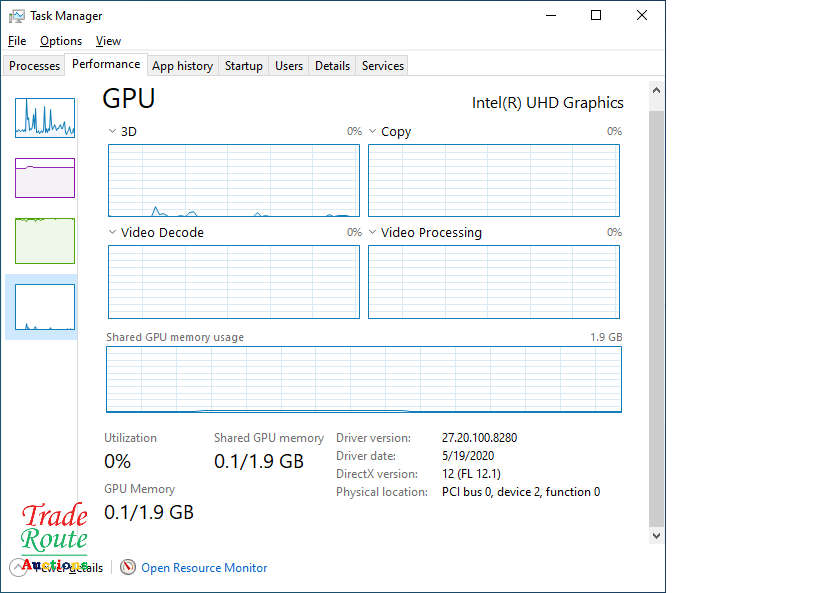The height and width of the screenshot is (593, 819).
Task: Click the scrollbar up arrow
Action: (656, 90)
